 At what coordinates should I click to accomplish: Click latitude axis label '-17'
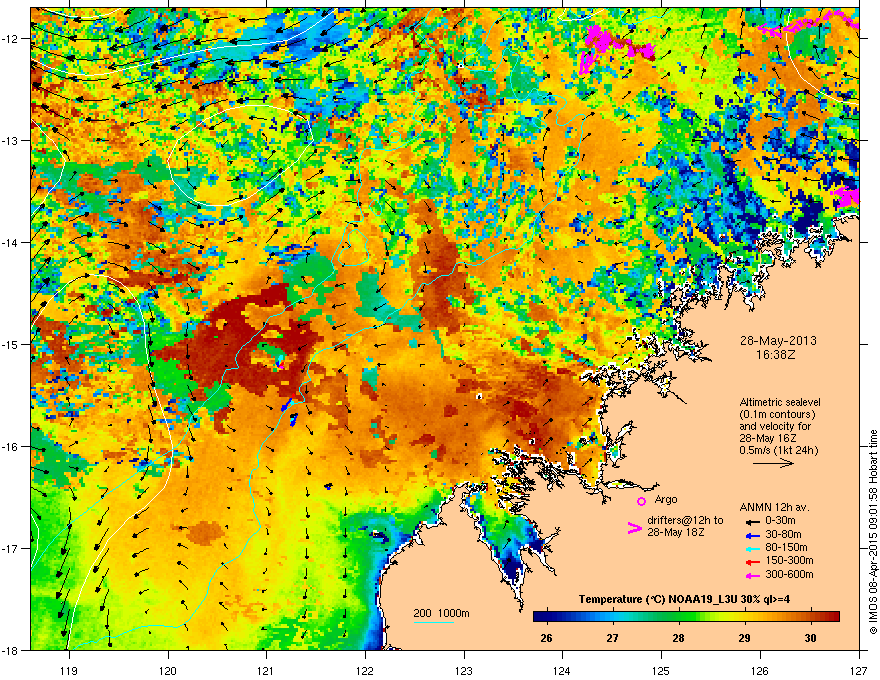[11, 548]
